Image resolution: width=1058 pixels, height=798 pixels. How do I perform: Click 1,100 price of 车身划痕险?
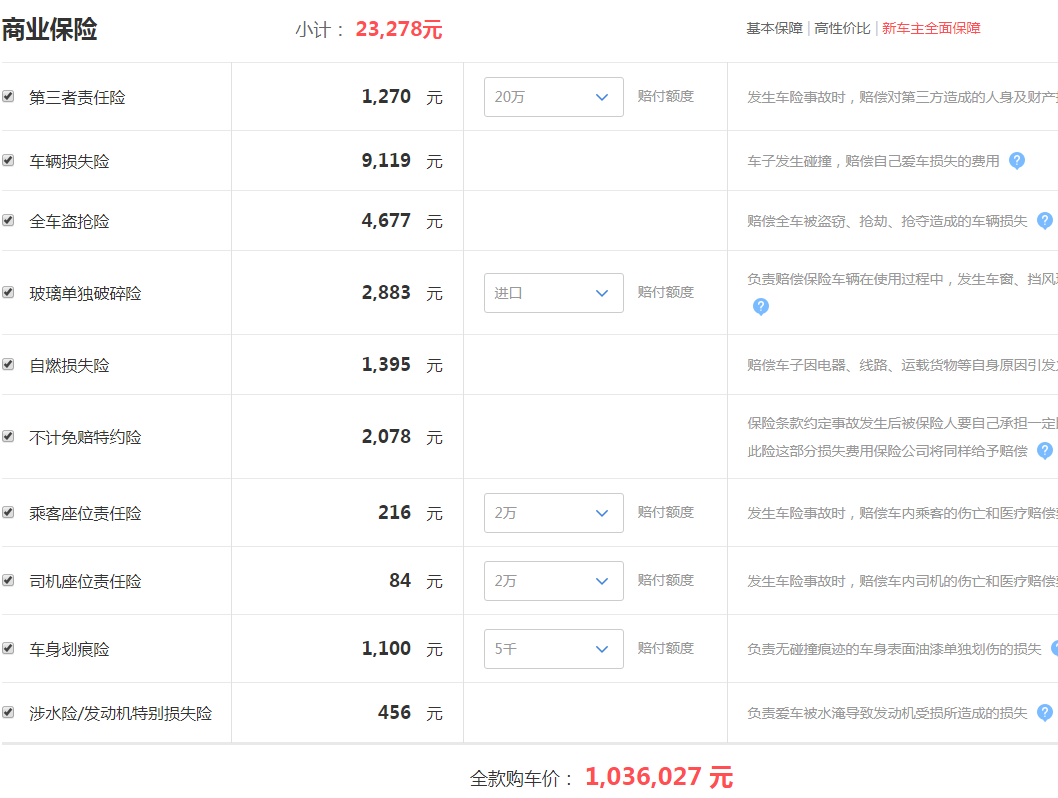click(x=386, y=649)
